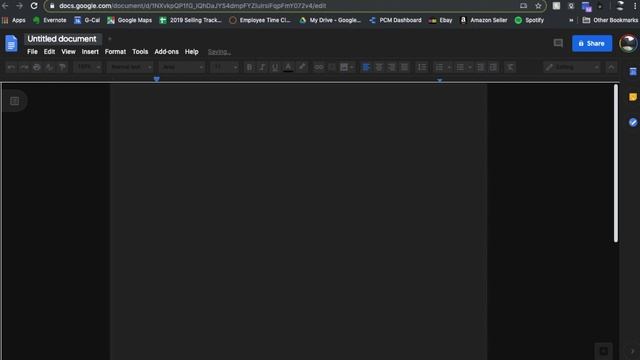Open the Spotify bookmark
Screen dimensions: 640x360
(529, 20)
